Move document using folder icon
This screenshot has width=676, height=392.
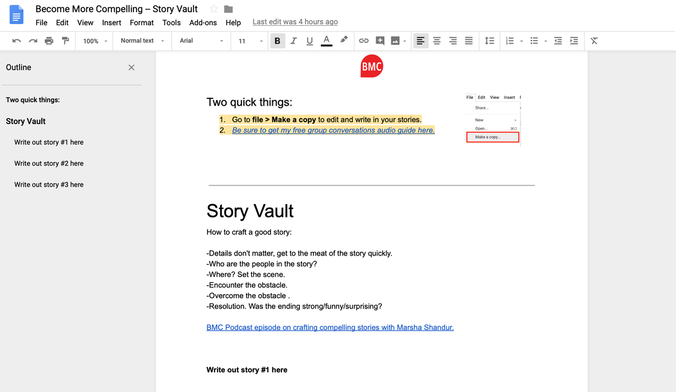pos(228,9)
